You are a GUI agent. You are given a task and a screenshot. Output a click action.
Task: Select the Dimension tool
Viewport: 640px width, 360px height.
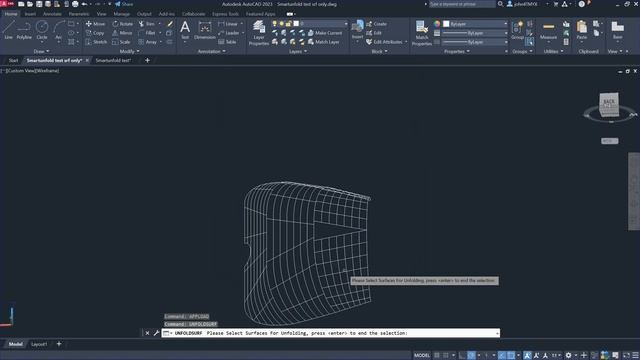click(x=204, y=30)
